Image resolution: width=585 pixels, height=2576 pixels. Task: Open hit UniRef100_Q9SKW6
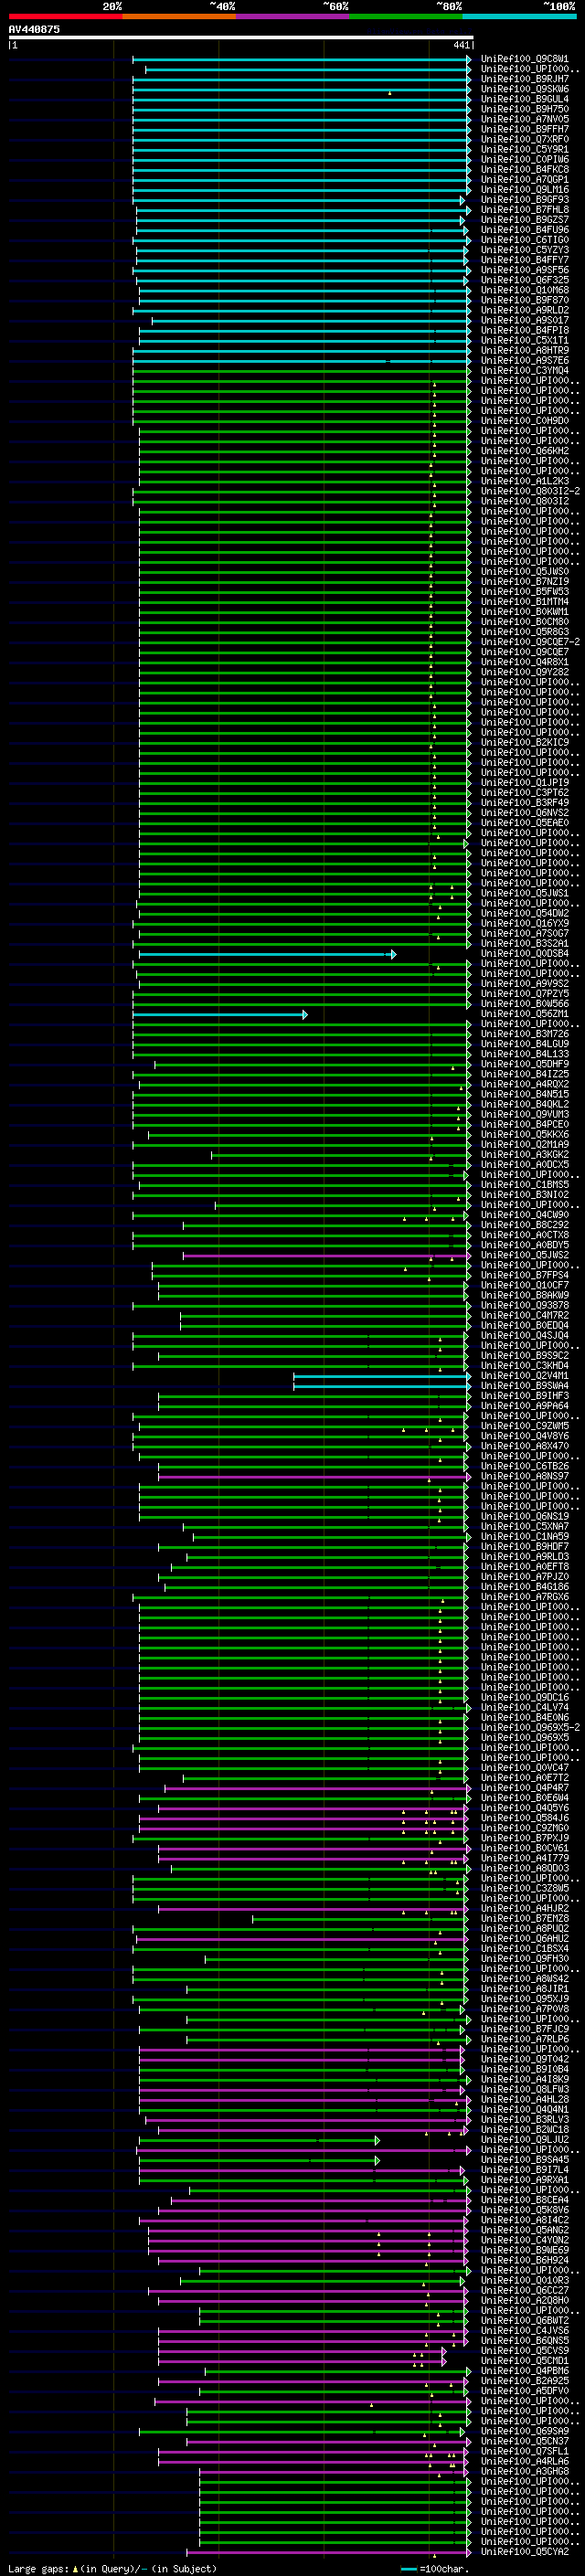(524, 89)
